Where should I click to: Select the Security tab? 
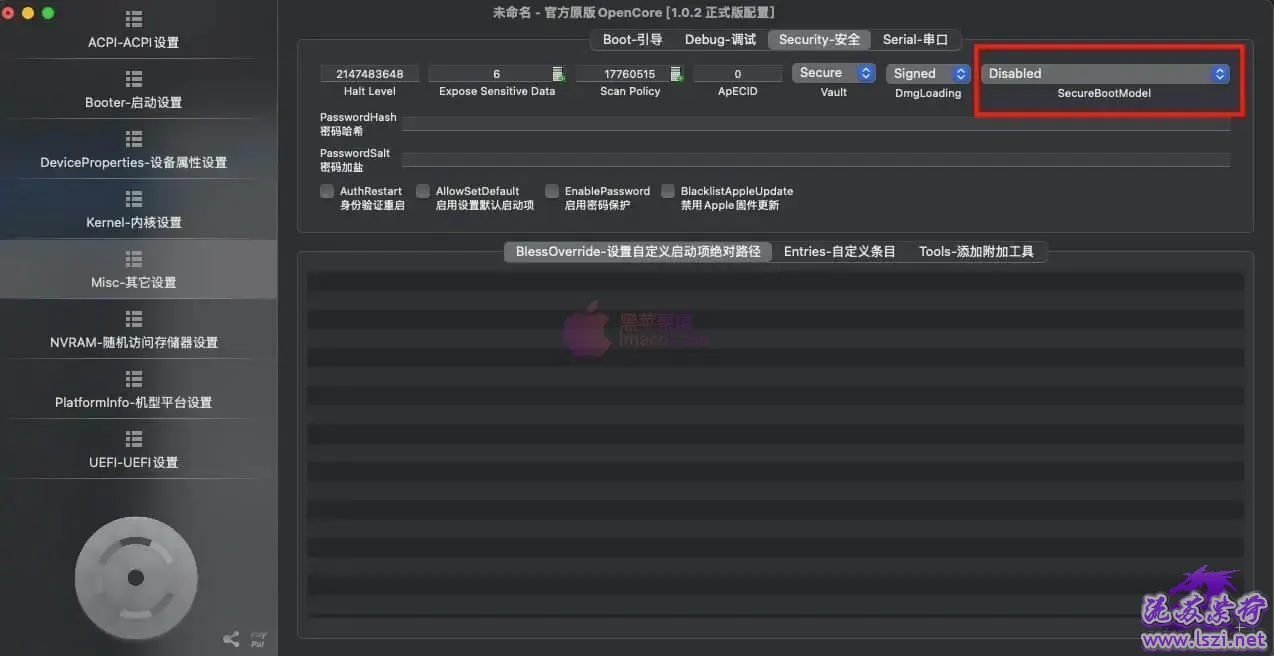819,40
